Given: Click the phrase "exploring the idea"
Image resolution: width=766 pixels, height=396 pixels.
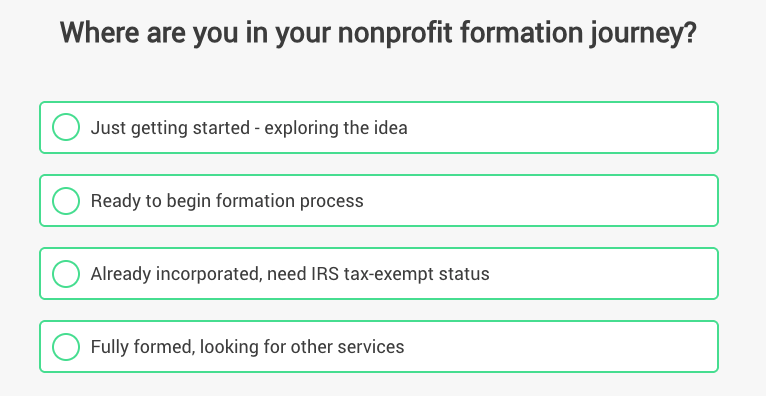Looking at the screenshot, I should (336, 128).
